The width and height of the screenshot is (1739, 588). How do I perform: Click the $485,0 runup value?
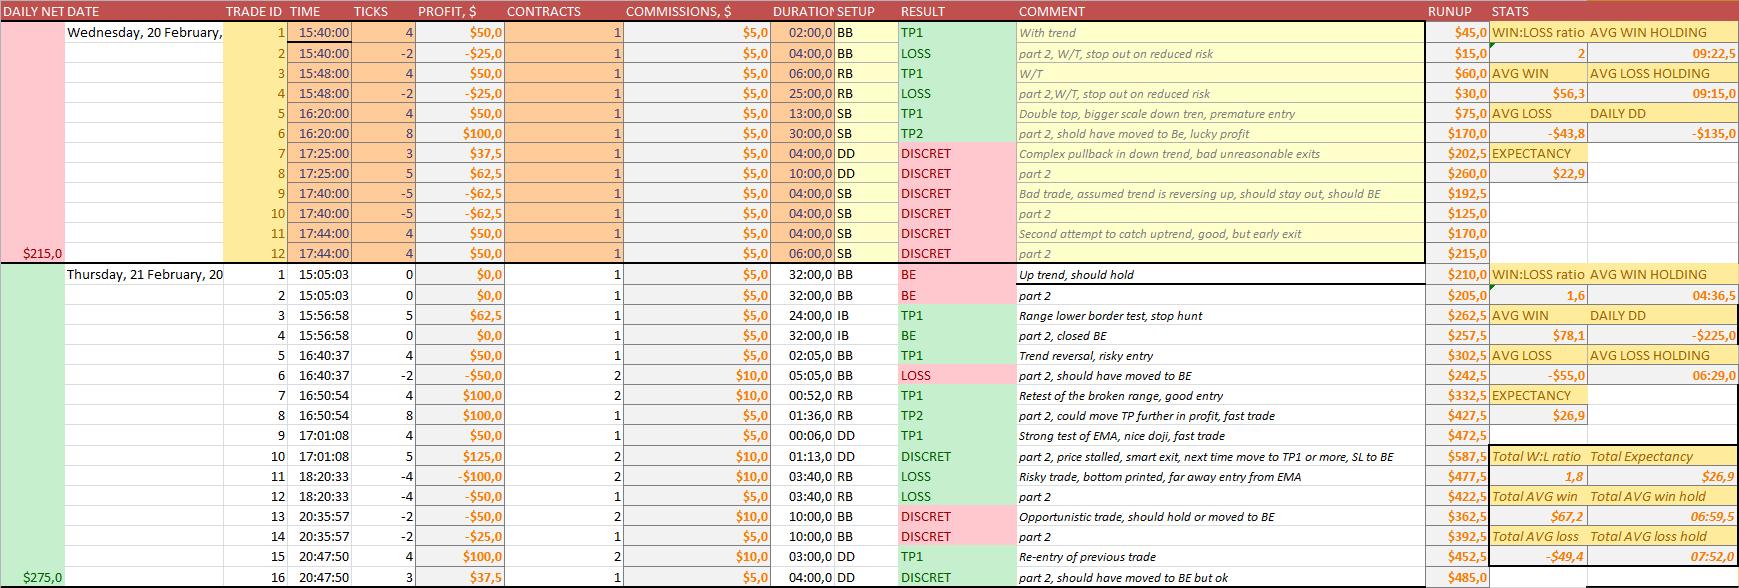[x=1458, y=577]
